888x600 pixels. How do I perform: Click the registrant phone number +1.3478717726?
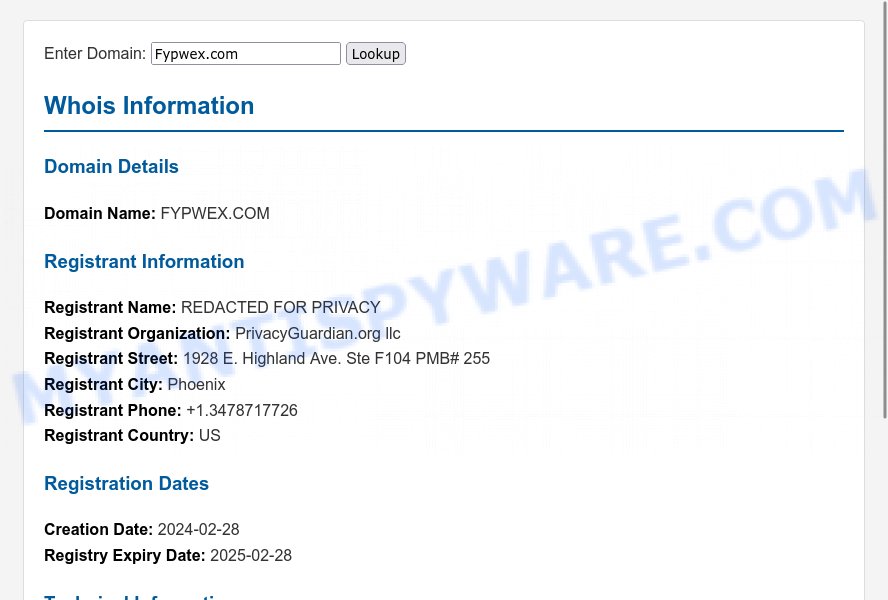(242, 410)
